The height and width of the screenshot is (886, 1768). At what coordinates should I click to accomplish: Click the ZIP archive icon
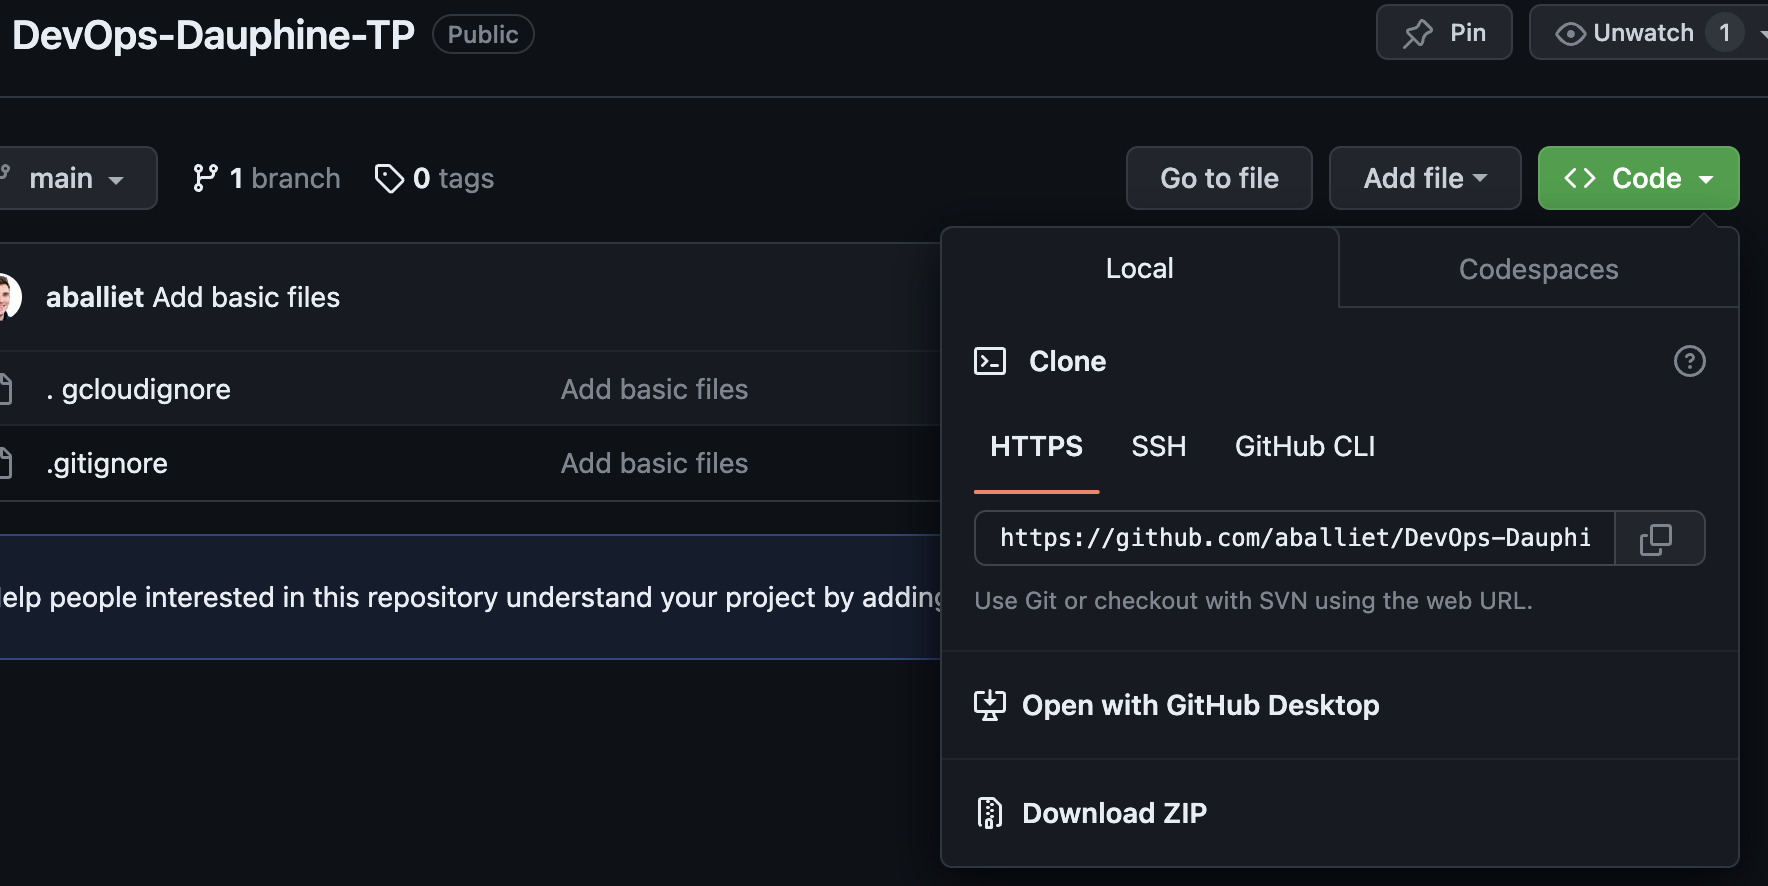[x=990, y=813]
